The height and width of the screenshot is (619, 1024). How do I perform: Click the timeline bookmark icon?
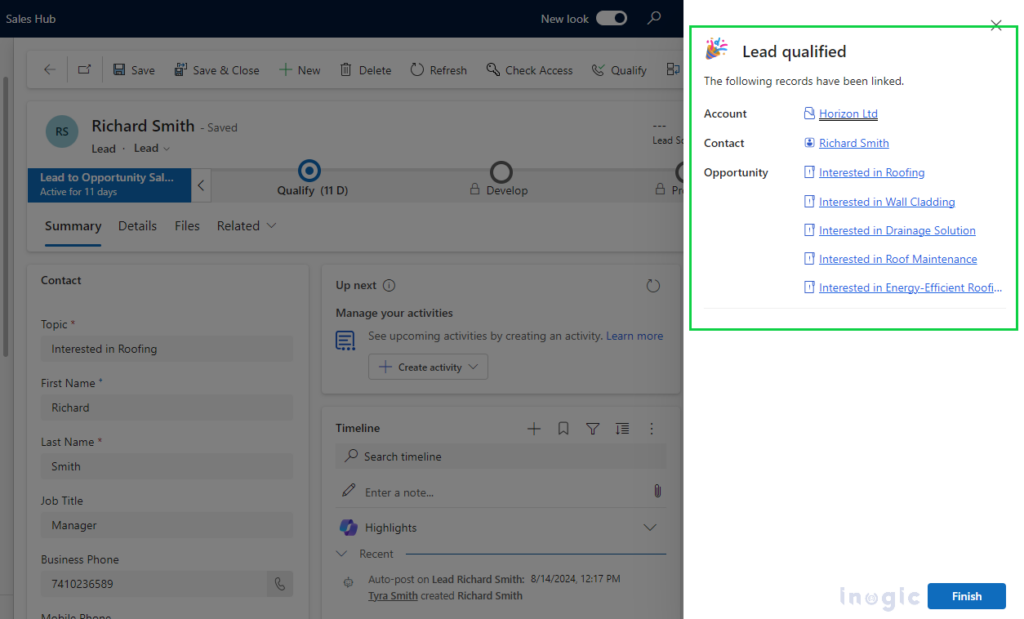coord(563,428)
